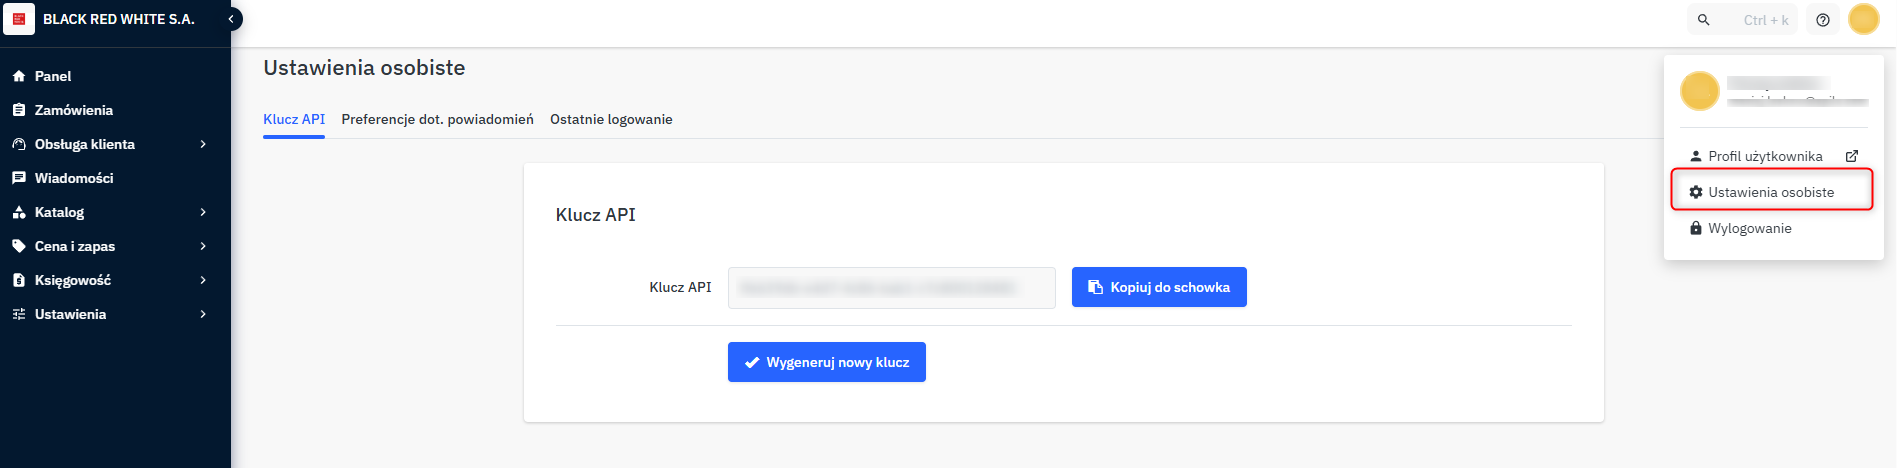The height and width of the screenshot is (468, 1897).
Task: Expand the Księgowość menu
Action: [203, 280]
